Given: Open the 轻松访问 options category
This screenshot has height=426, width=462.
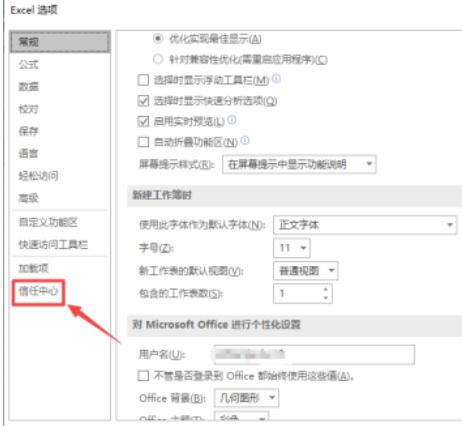Looking at the screenshot, I should (38, 176).
